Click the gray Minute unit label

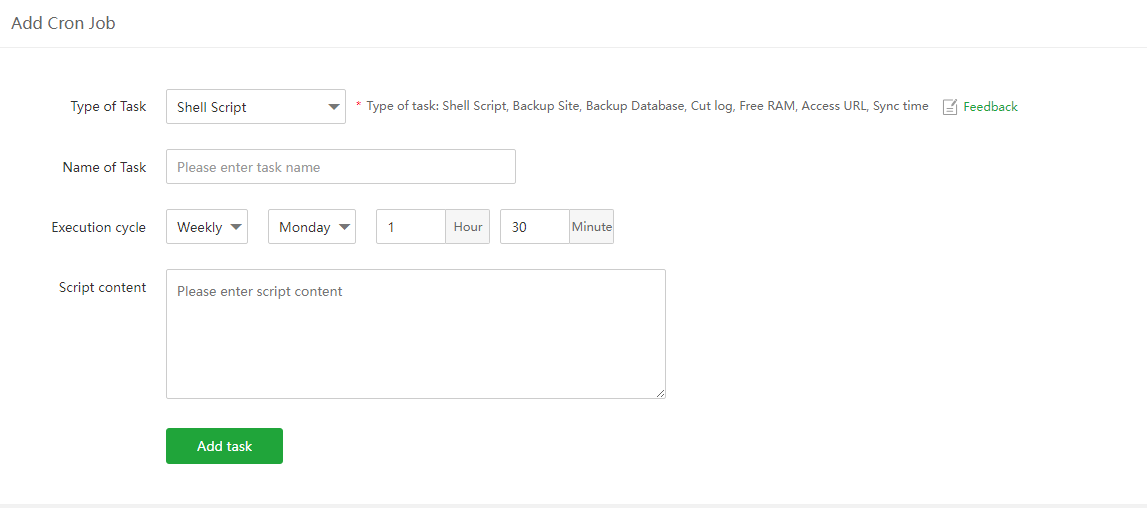tap(592, 227)
